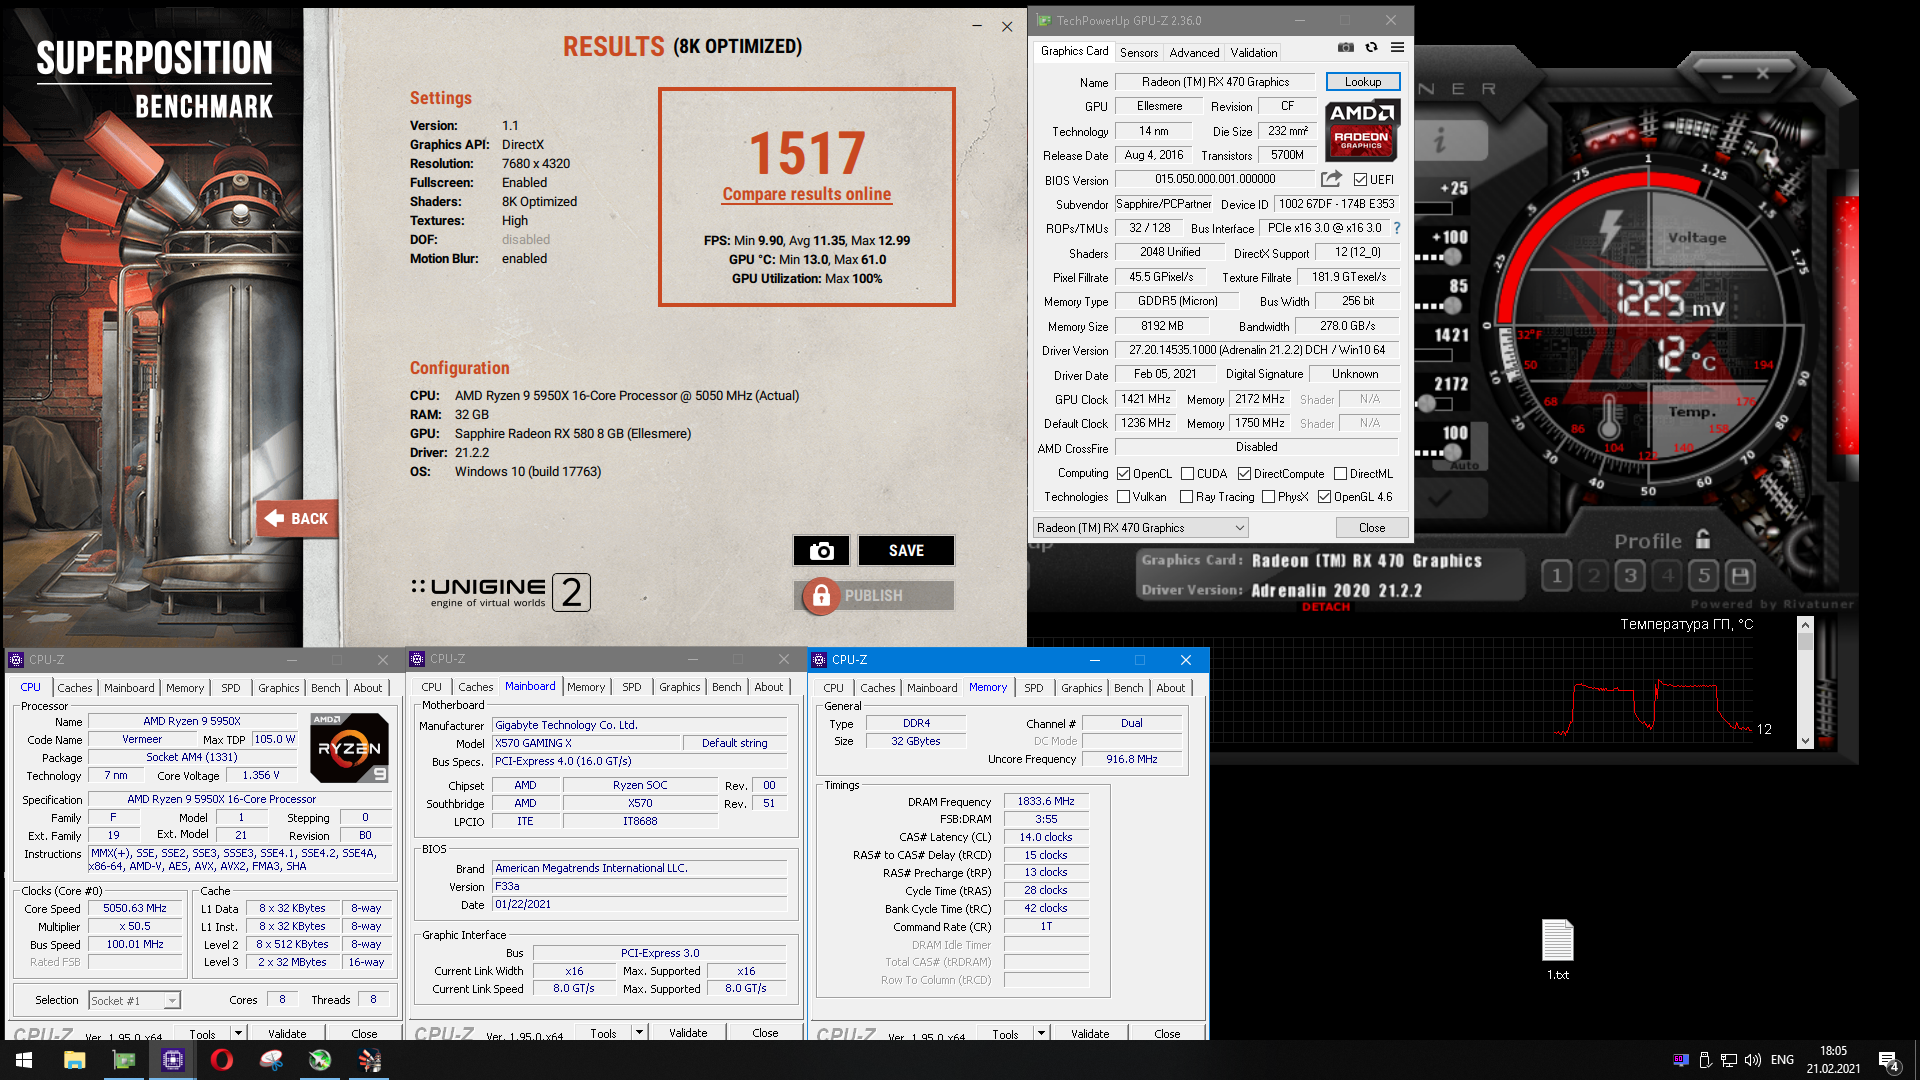Image resolution: width=1920 pixels, height=1080 pixels.
Task: Expand Tools arrow in CPU-Z CPU window
Action: pyautogui.click(x=238, y=1033)
